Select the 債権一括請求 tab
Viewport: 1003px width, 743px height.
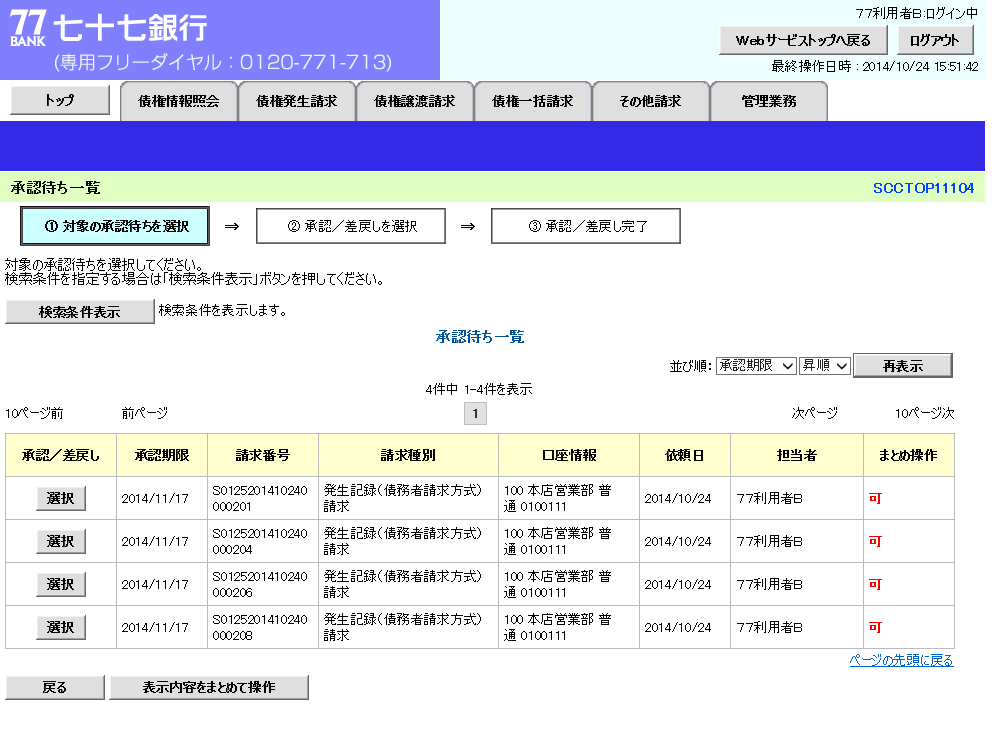(532, 101)
